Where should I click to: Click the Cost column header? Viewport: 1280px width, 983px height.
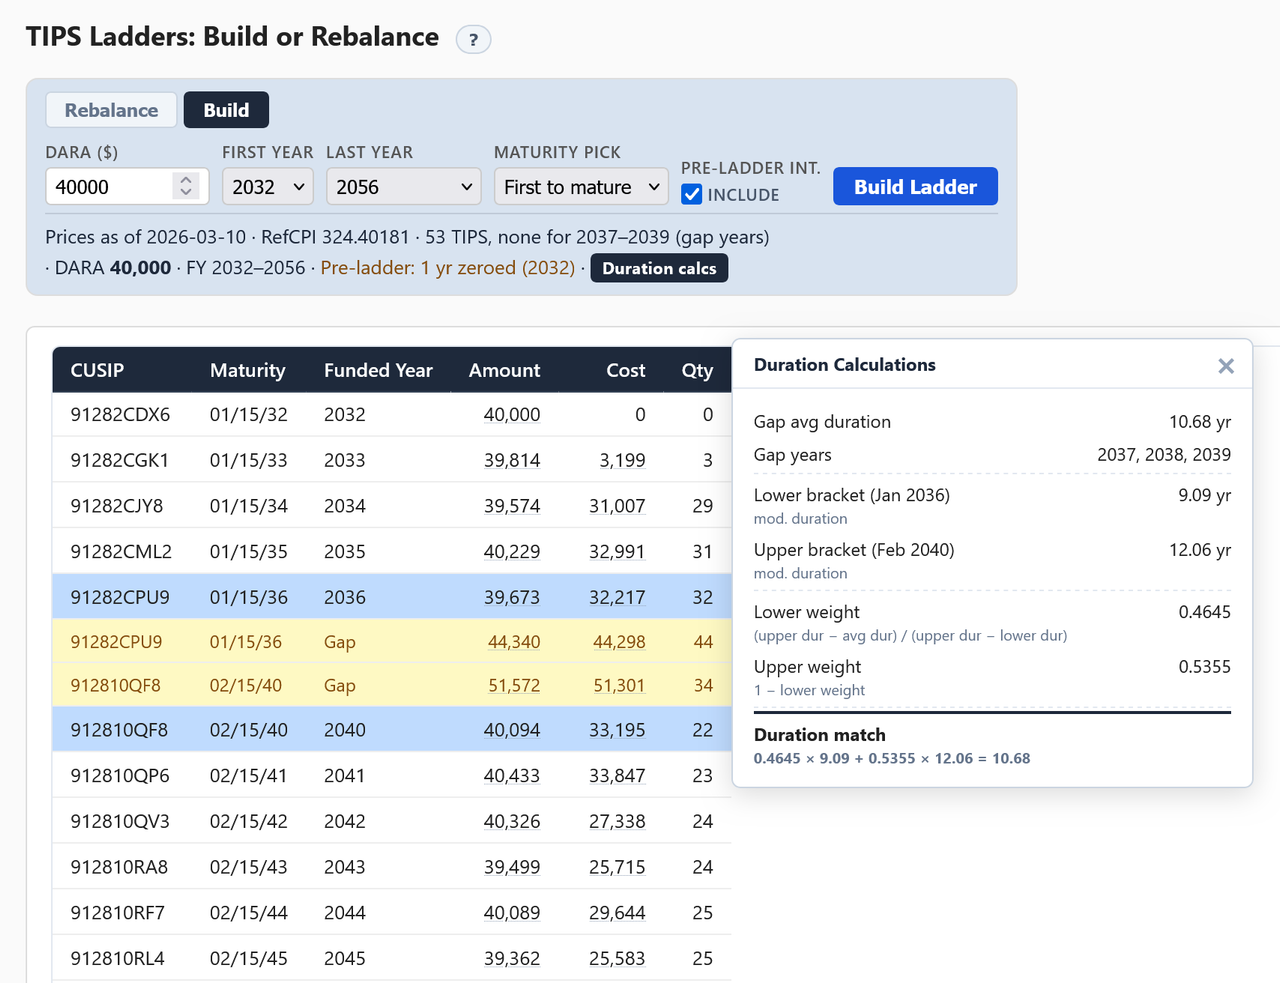click(x=626, y=370)
